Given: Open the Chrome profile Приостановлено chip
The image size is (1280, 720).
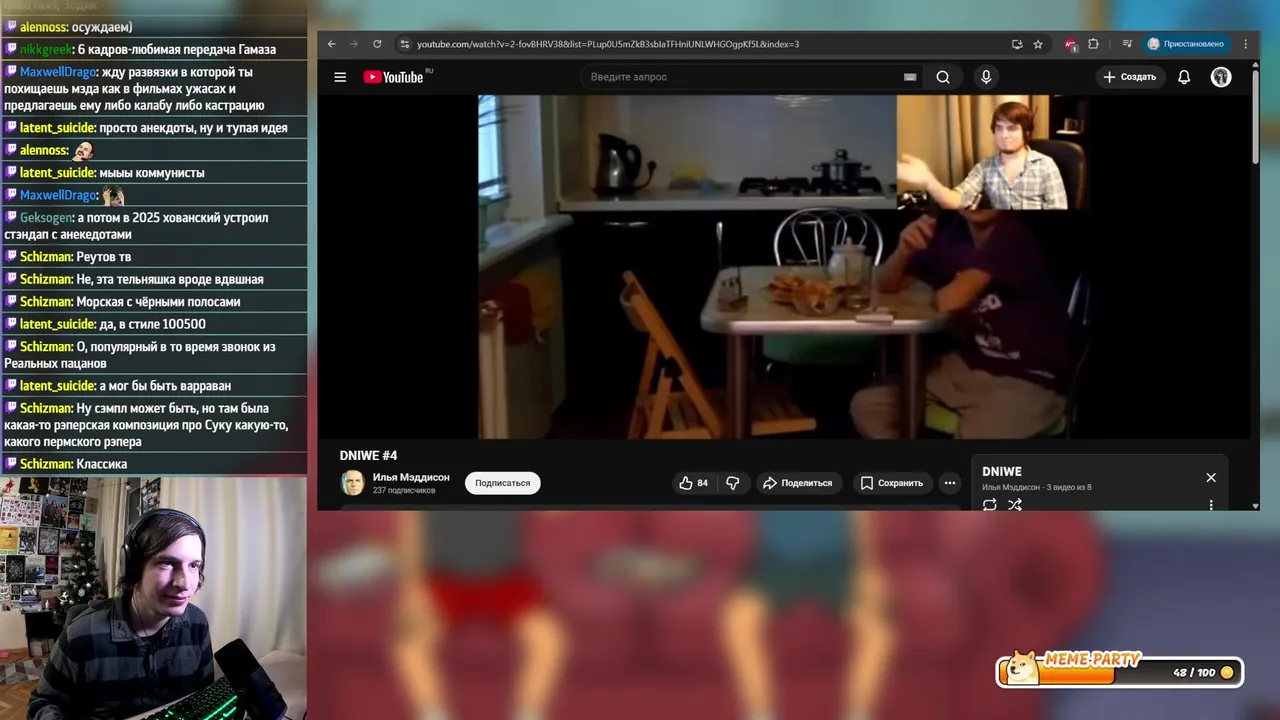Looking at the screenshot, I should click(x=1186, y=44).
